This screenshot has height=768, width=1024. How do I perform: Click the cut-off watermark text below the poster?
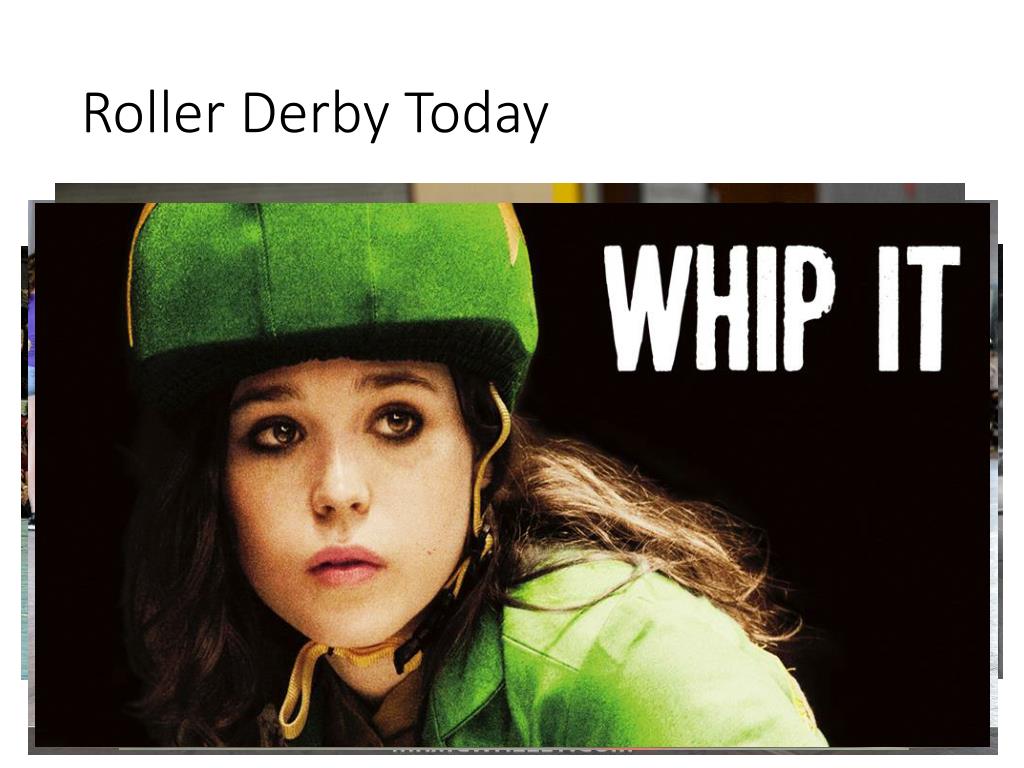click(x=512, y=751)
